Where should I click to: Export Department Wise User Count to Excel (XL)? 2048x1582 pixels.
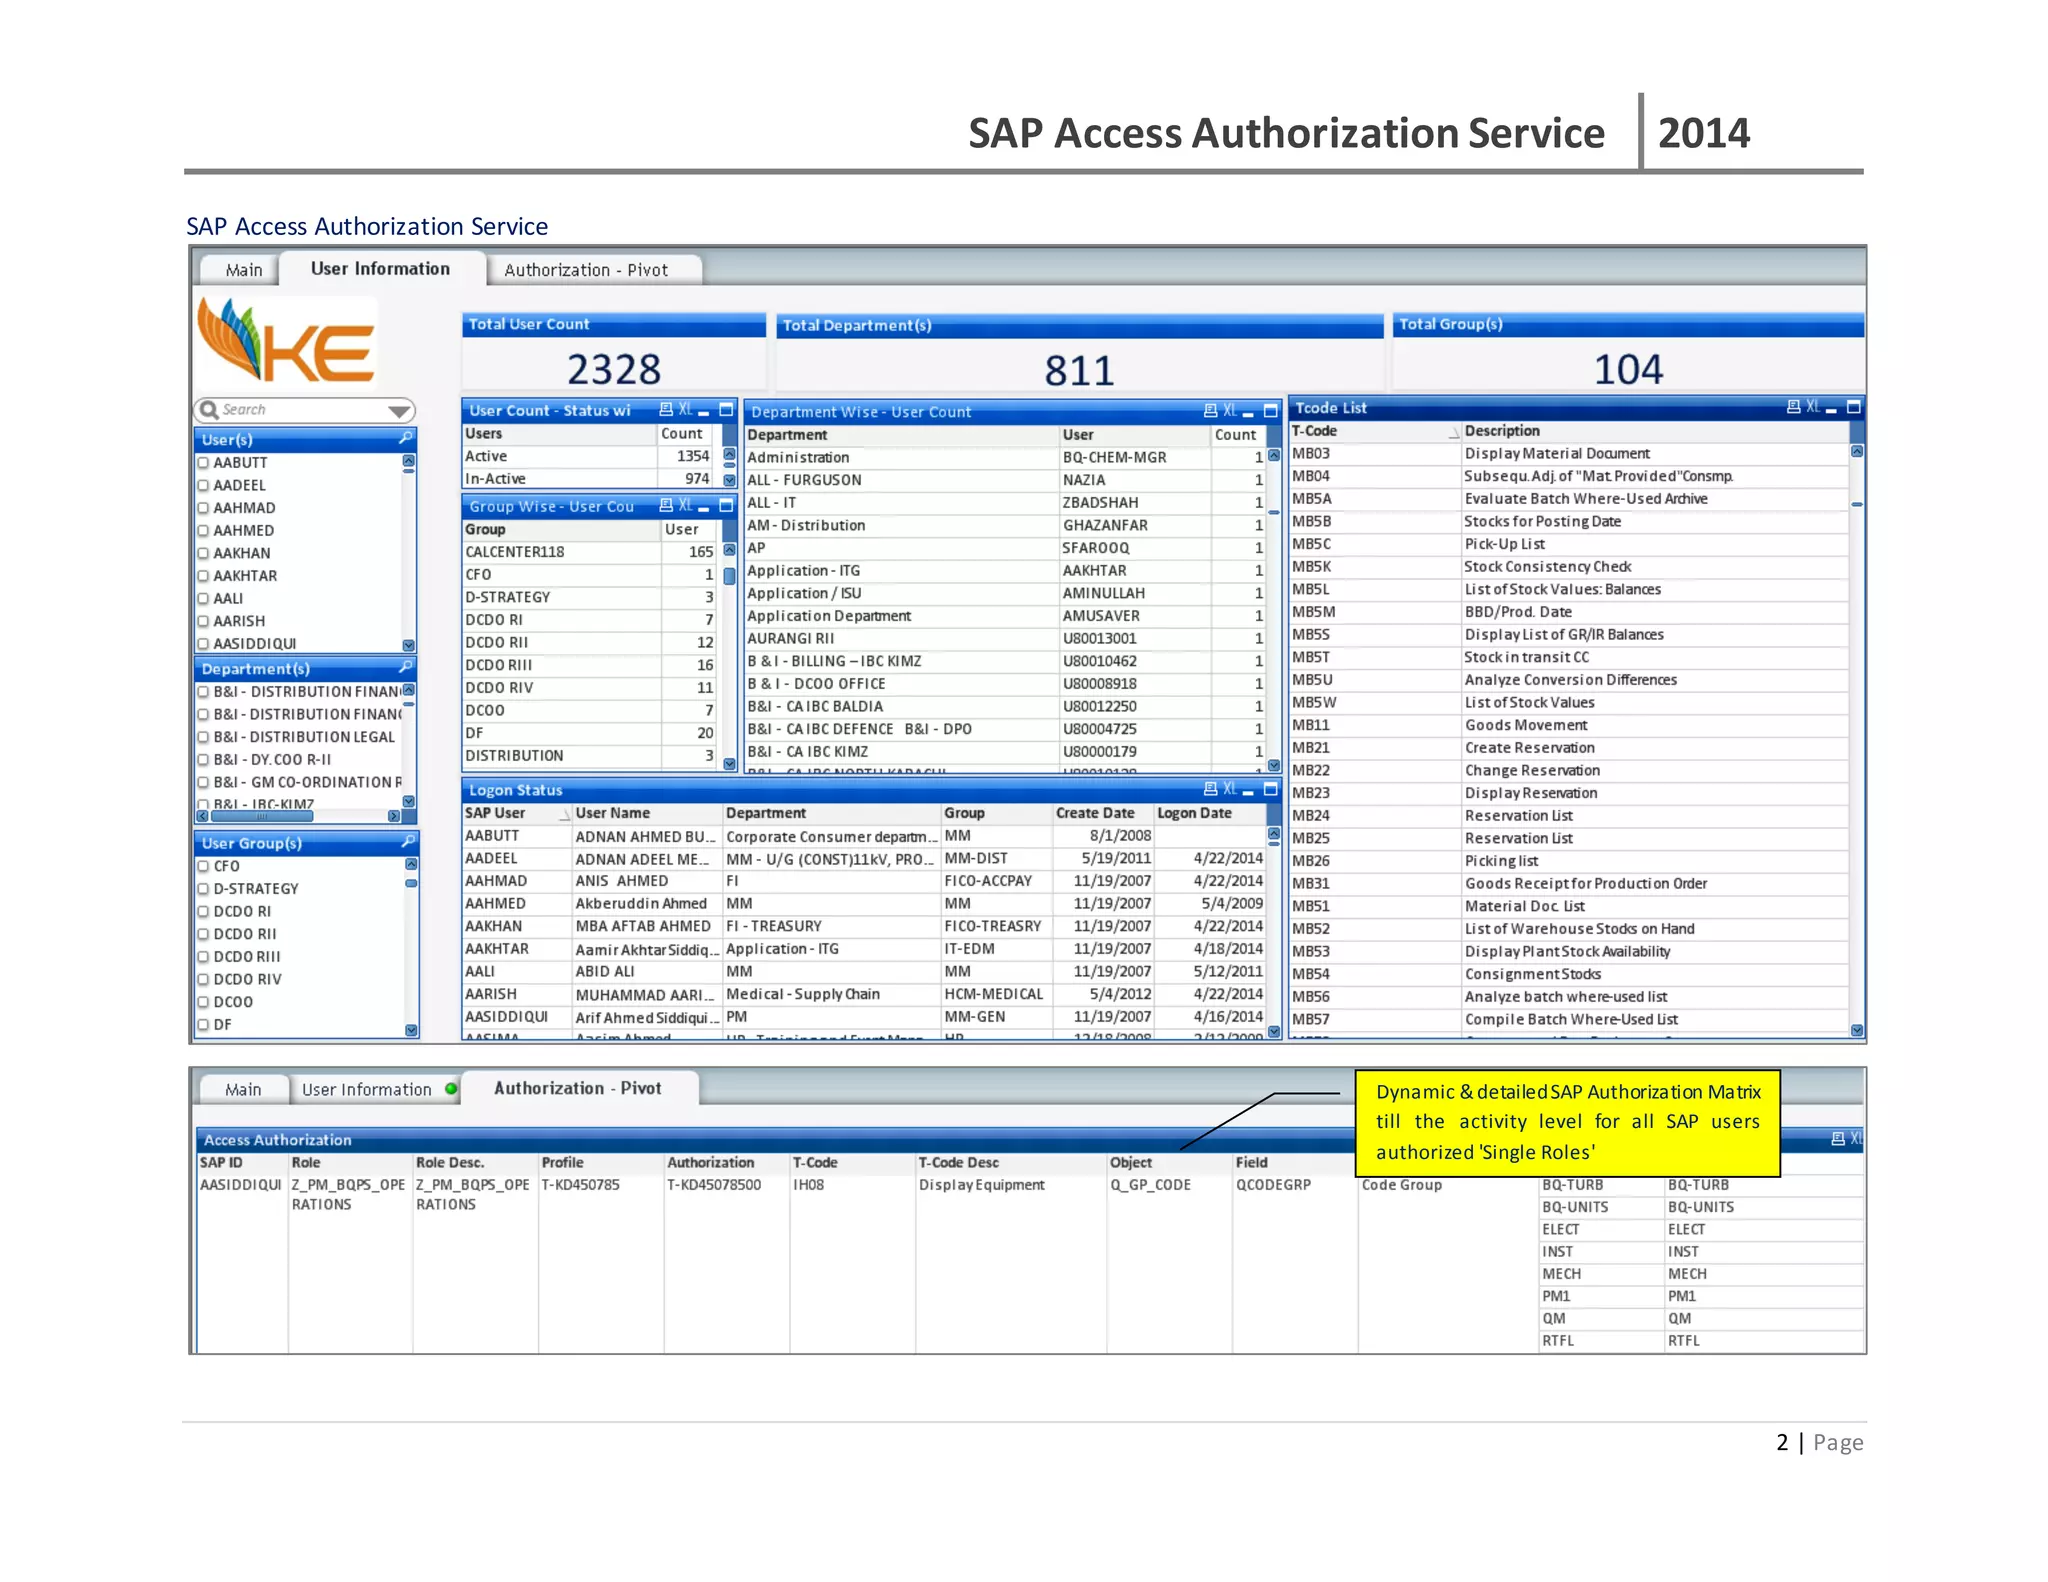tap(1229, 411)
